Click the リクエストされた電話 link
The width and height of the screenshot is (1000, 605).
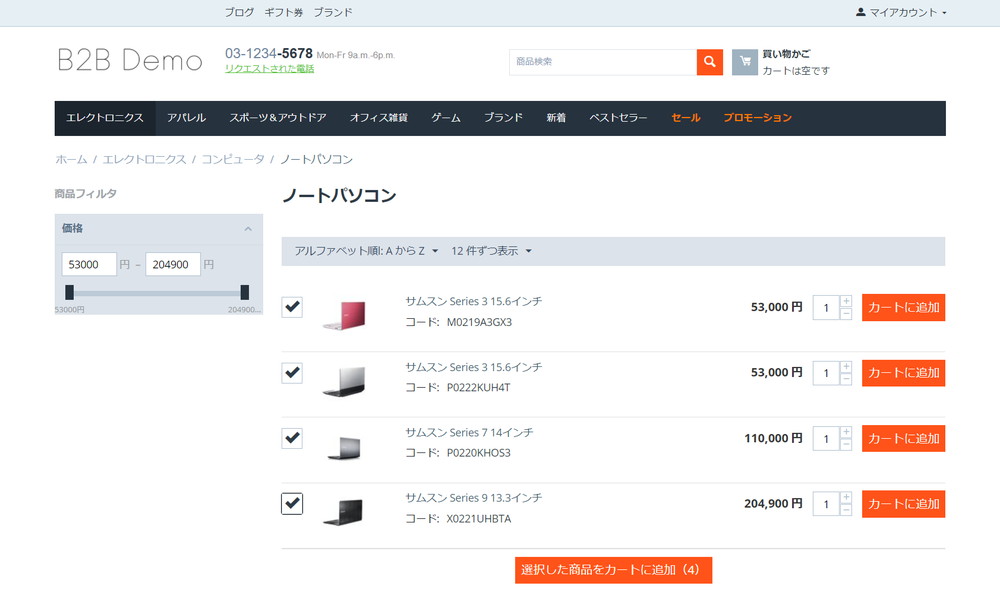[x=270, y=69]
